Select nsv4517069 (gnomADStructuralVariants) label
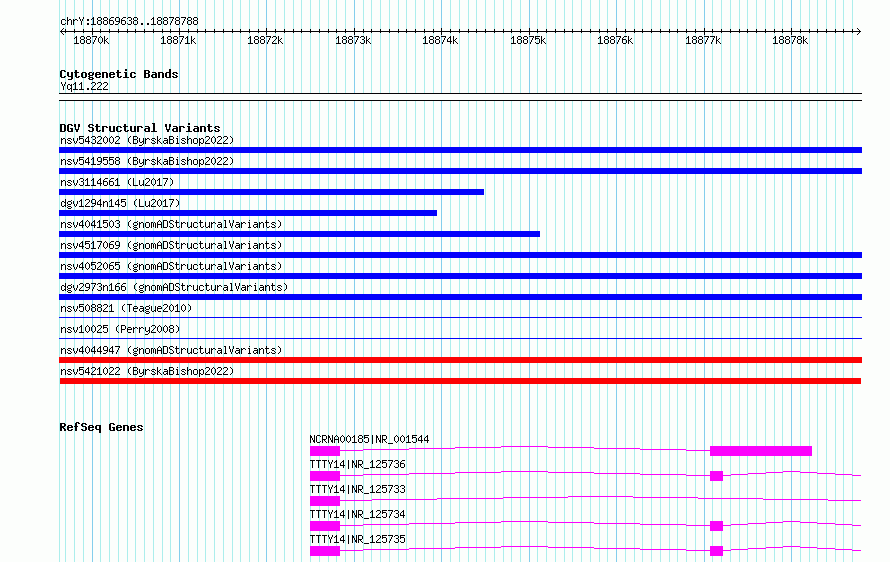The image size is (890, 562). point(171,245)
